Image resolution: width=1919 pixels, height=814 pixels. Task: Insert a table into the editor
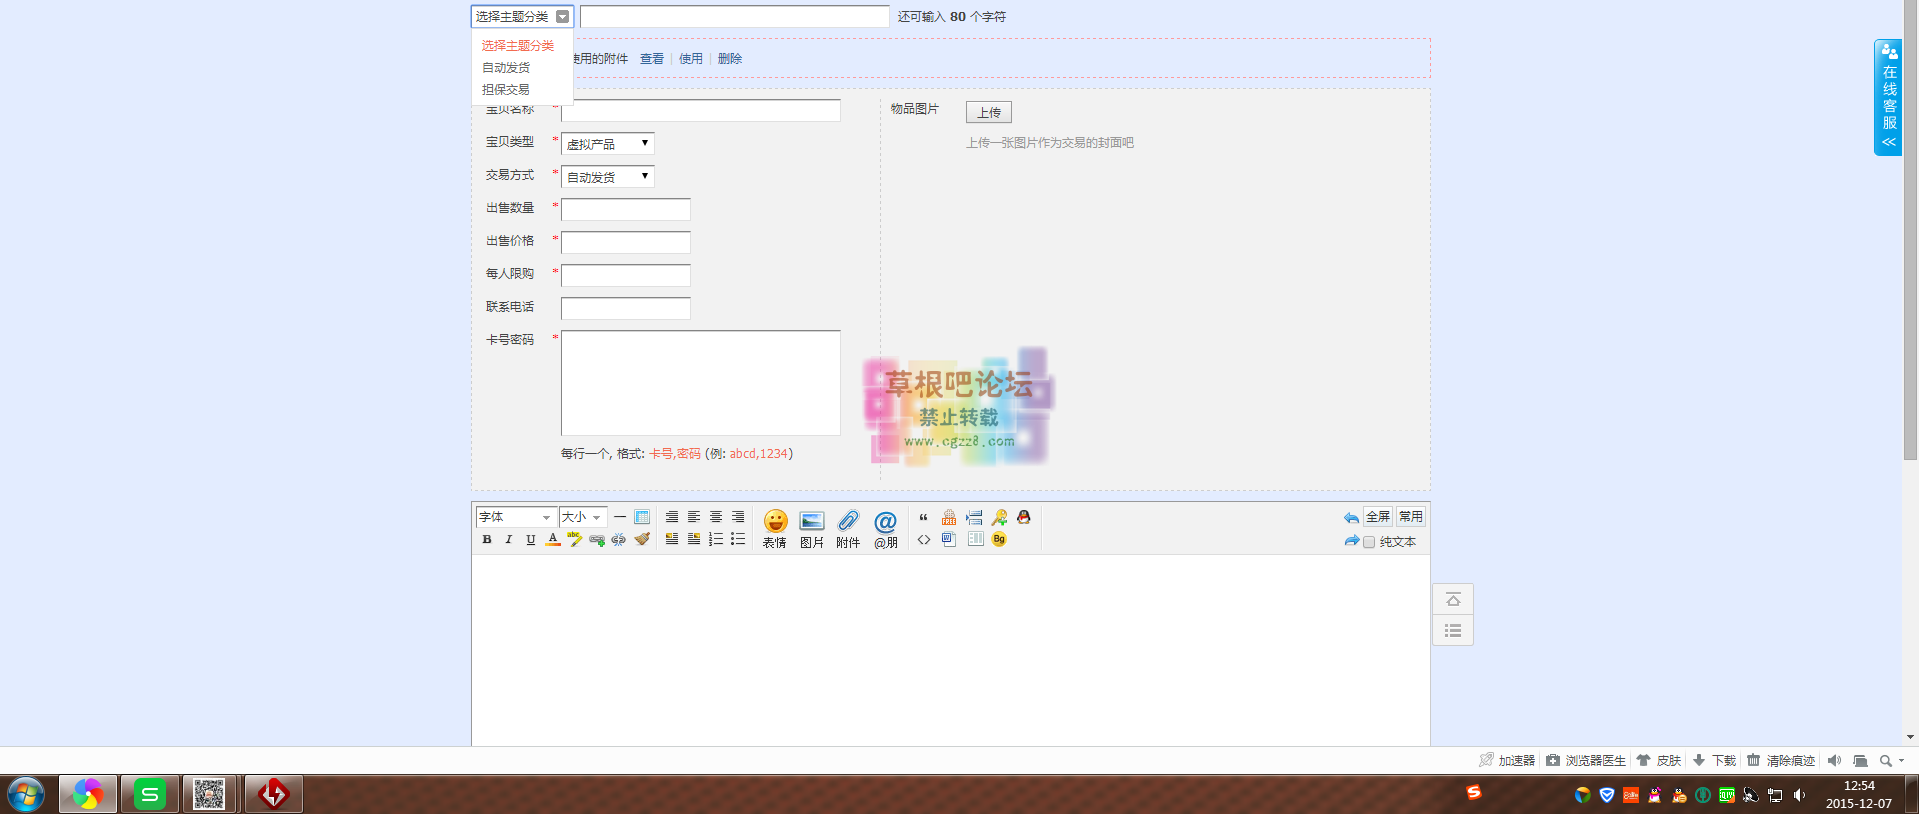(642, 517)
